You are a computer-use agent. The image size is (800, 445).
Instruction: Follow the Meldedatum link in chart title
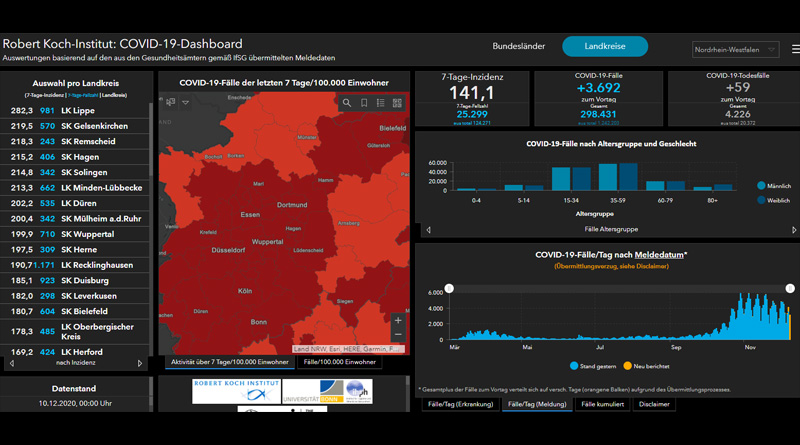[x=659, y=255]
